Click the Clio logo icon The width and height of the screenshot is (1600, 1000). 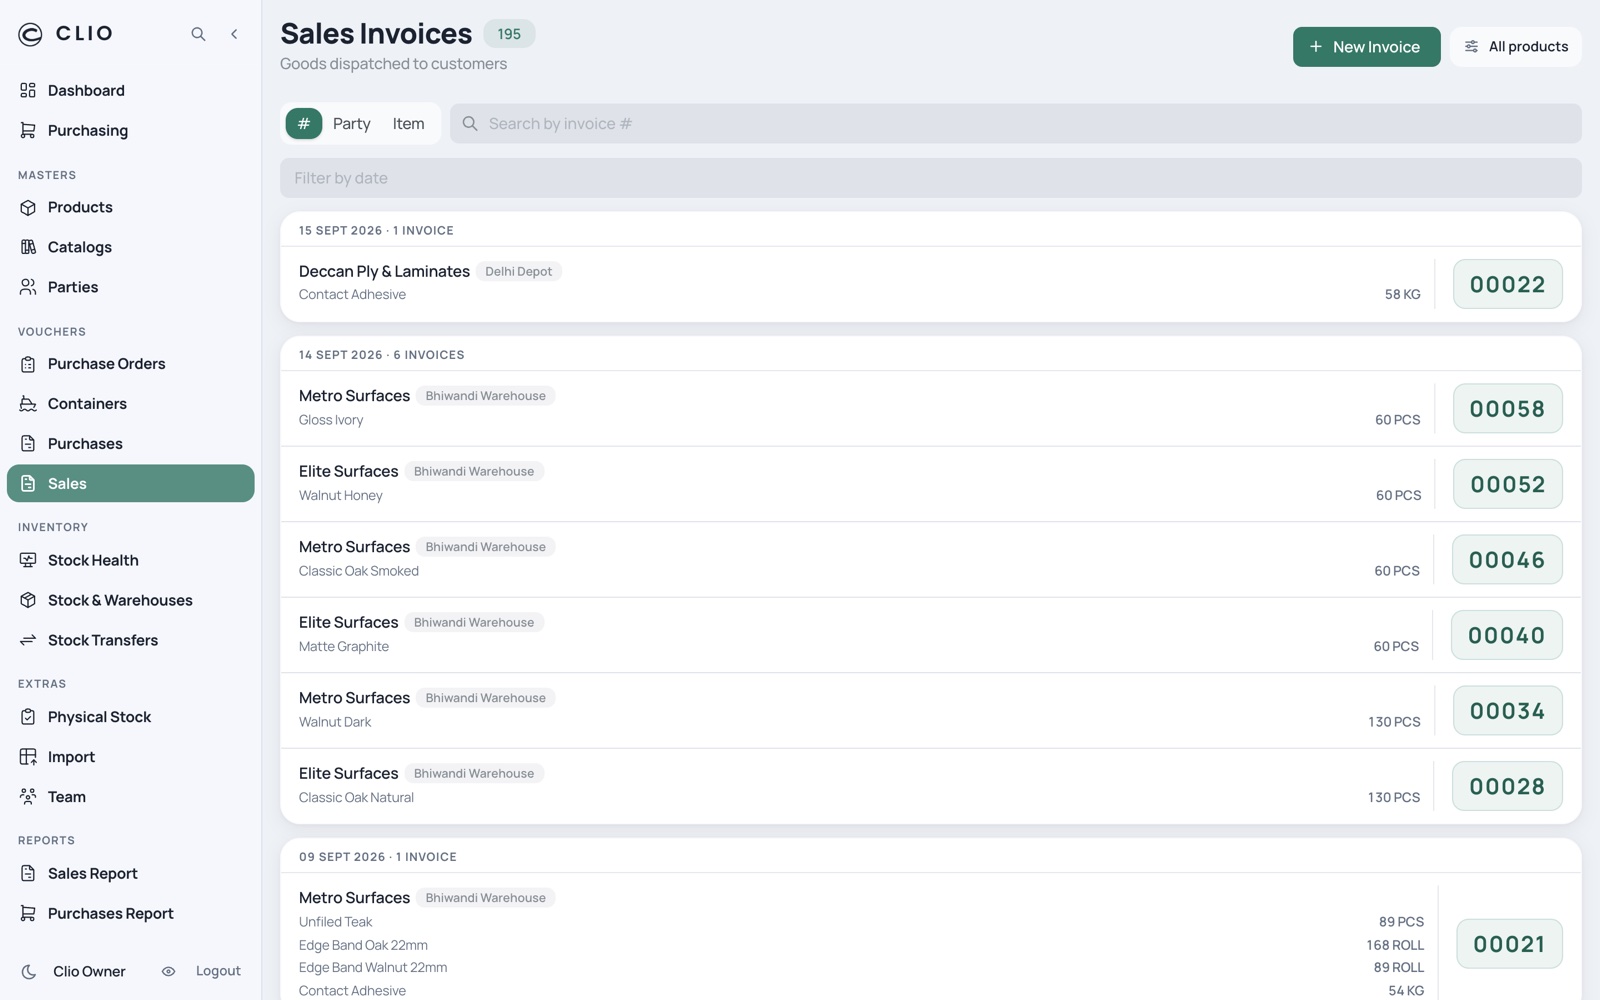tap(30, 34)
